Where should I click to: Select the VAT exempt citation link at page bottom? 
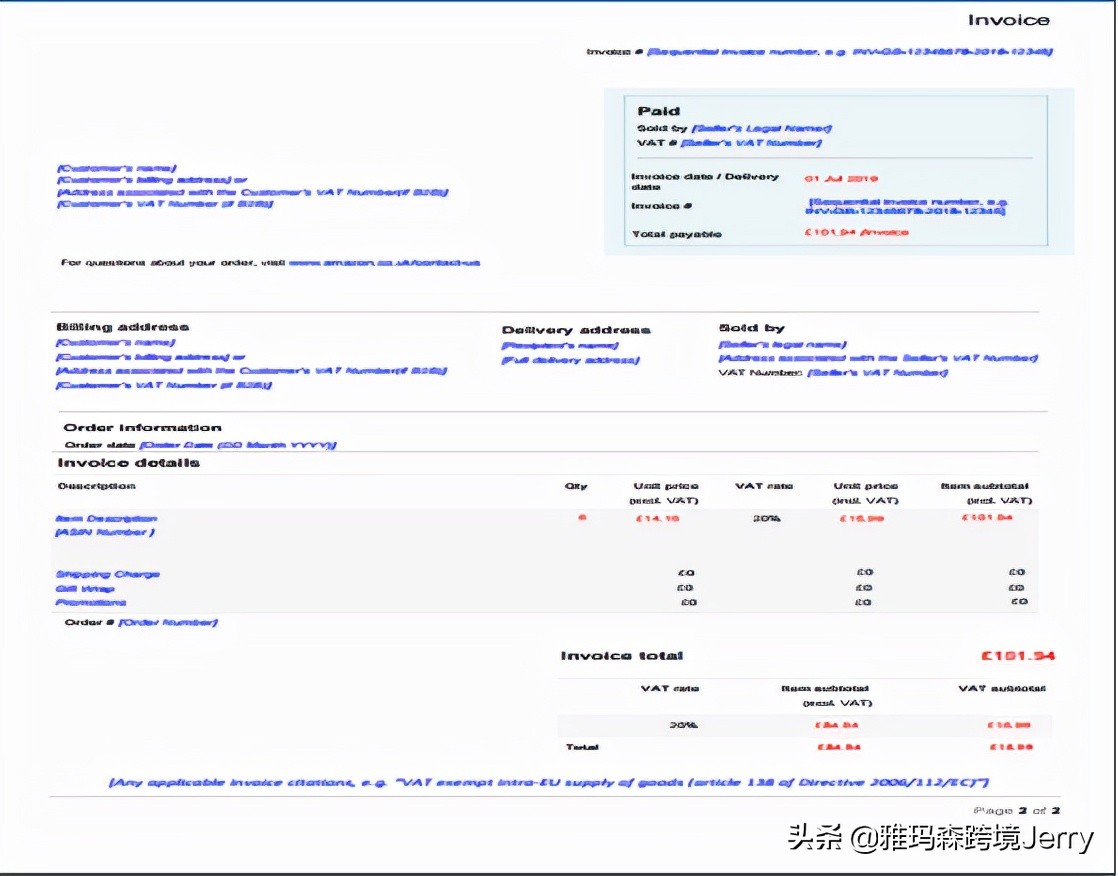tap(556, 783)
